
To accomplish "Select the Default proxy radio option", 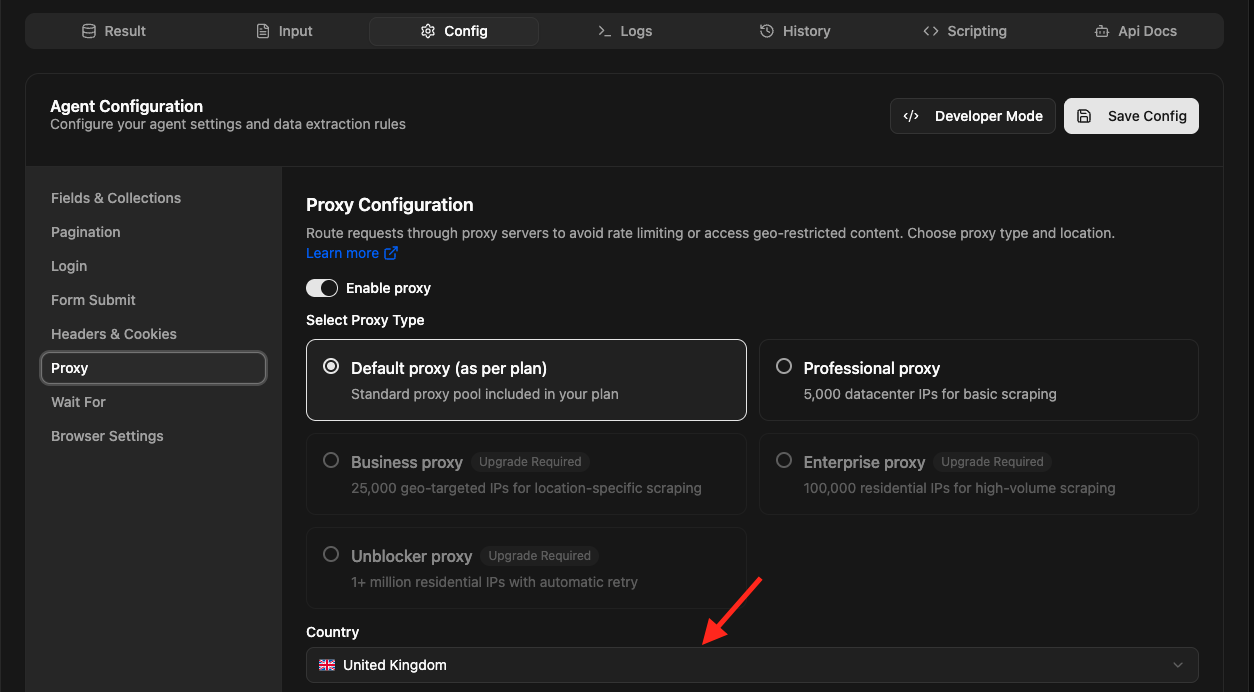I will click(x=331, y=367).
